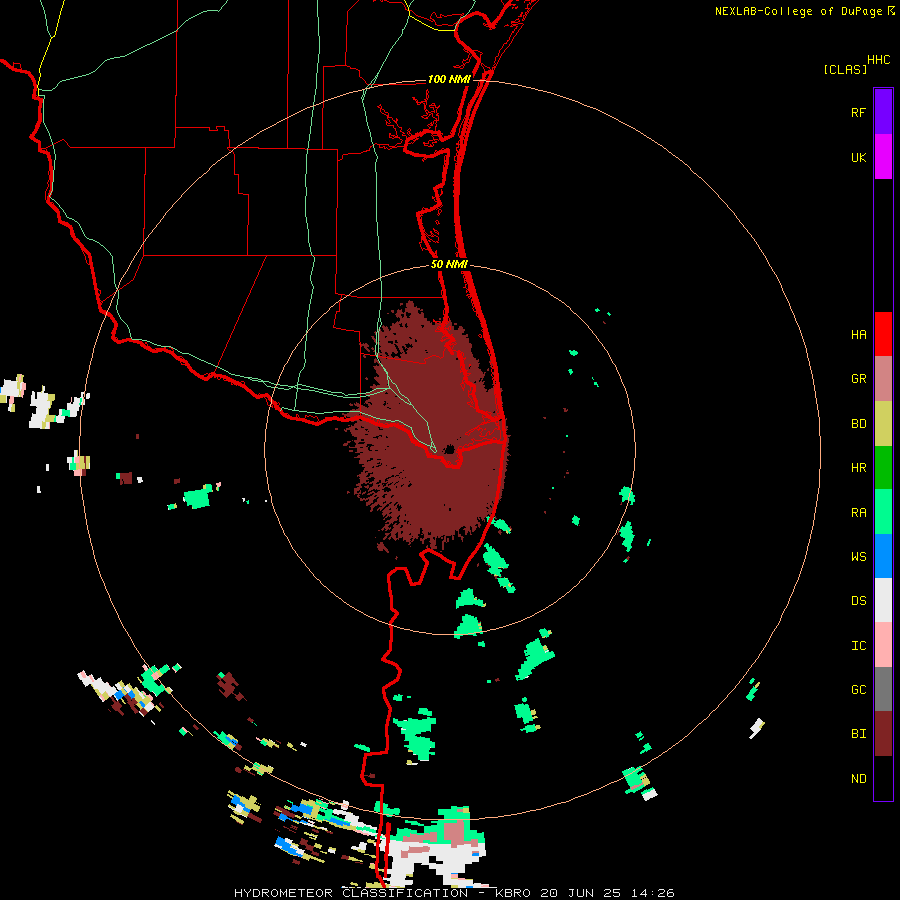
Task: Click the 'IC' legend label
Action: point(858,646)
